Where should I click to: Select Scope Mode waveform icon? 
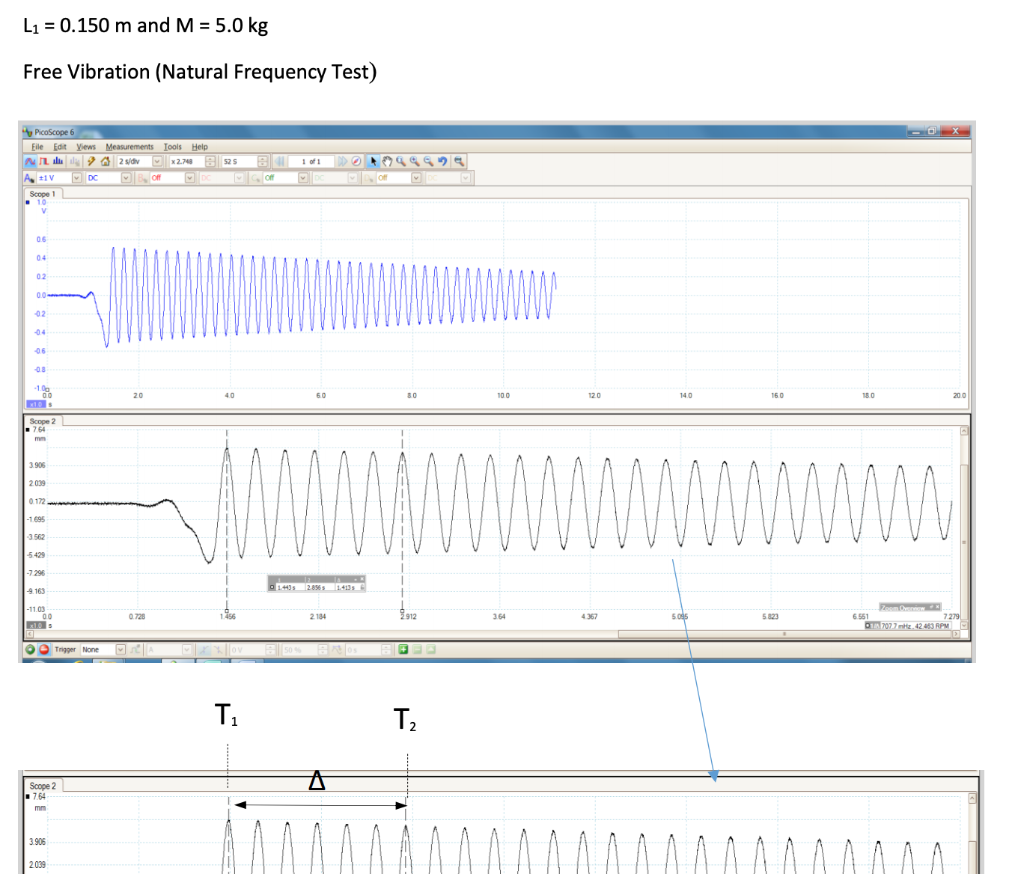(29, 161)
